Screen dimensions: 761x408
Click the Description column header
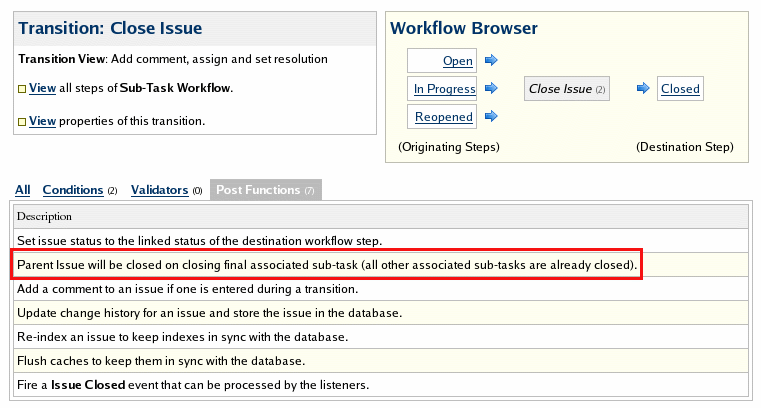pos(44,216)
